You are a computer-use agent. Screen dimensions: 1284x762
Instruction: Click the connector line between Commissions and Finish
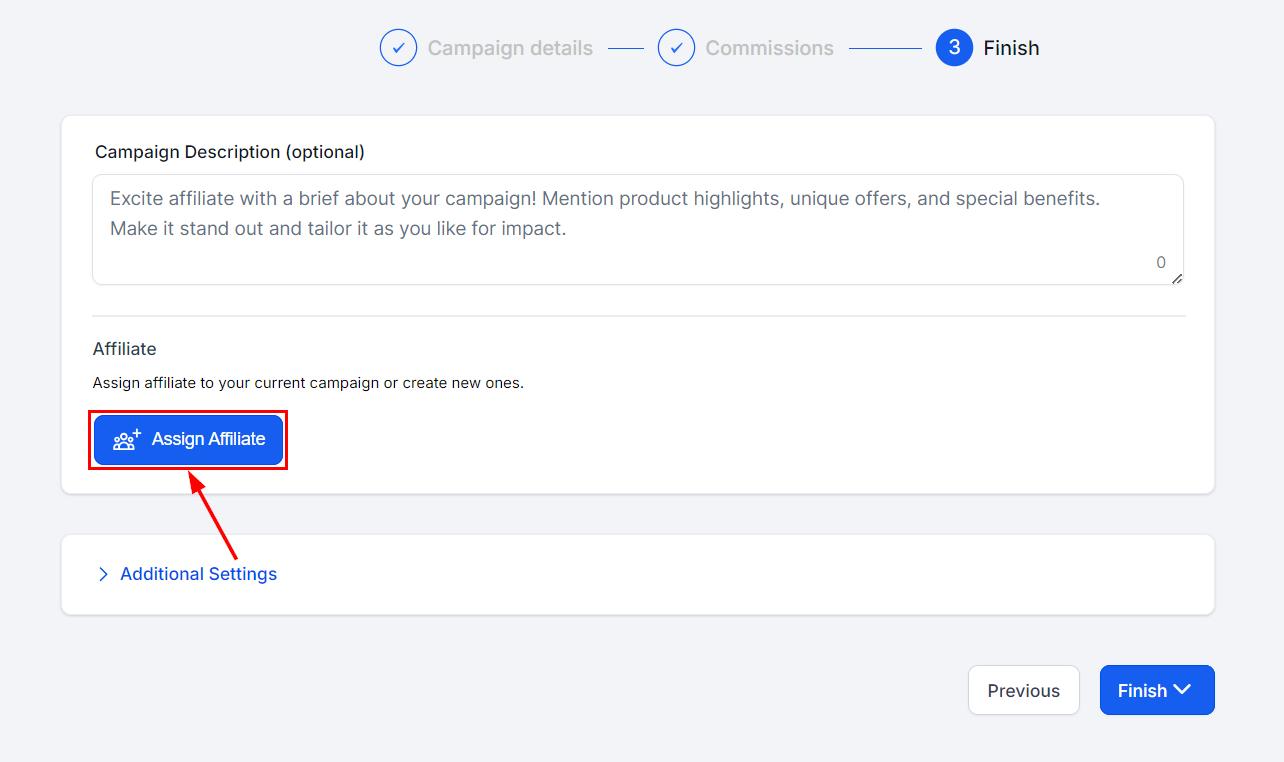coord(885,48)
